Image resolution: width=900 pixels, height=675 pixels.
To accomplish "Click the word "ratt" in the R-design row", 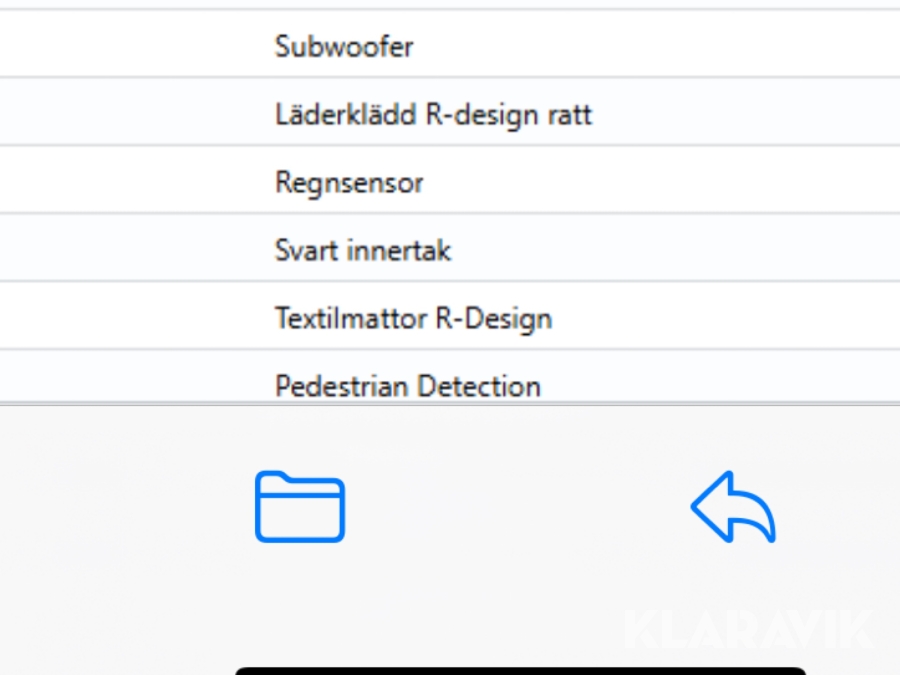I will coord(570,115).
